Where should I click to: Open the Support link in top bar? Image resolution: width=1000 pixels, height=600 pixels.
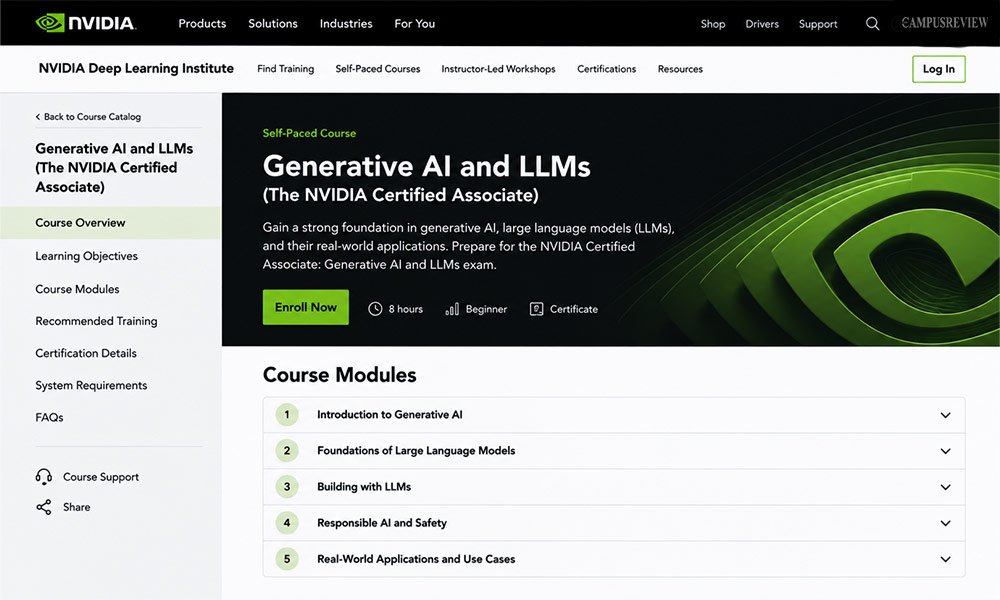pyautogui.click(x=818, y=24)
